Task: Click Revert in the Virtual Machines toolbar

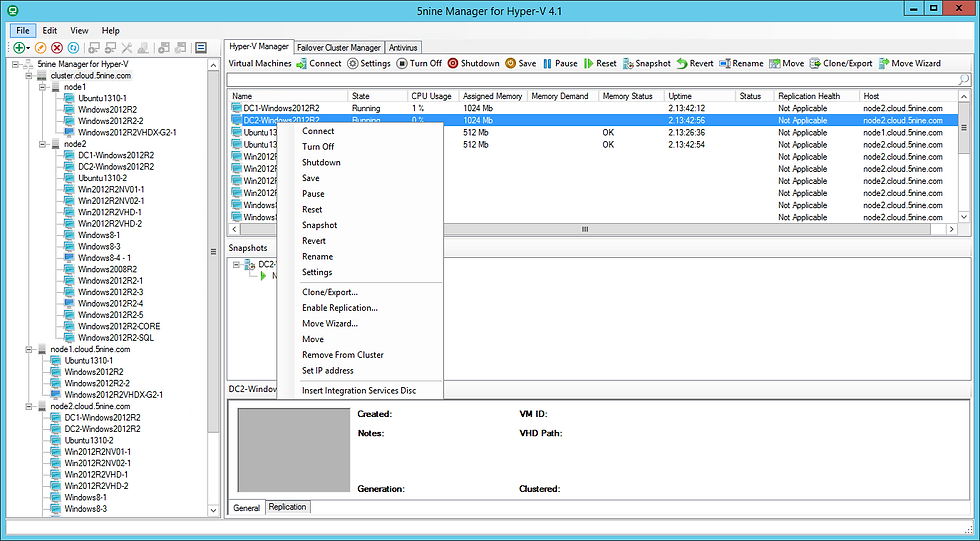Action: pyautogui.click(x=695, y=63)
